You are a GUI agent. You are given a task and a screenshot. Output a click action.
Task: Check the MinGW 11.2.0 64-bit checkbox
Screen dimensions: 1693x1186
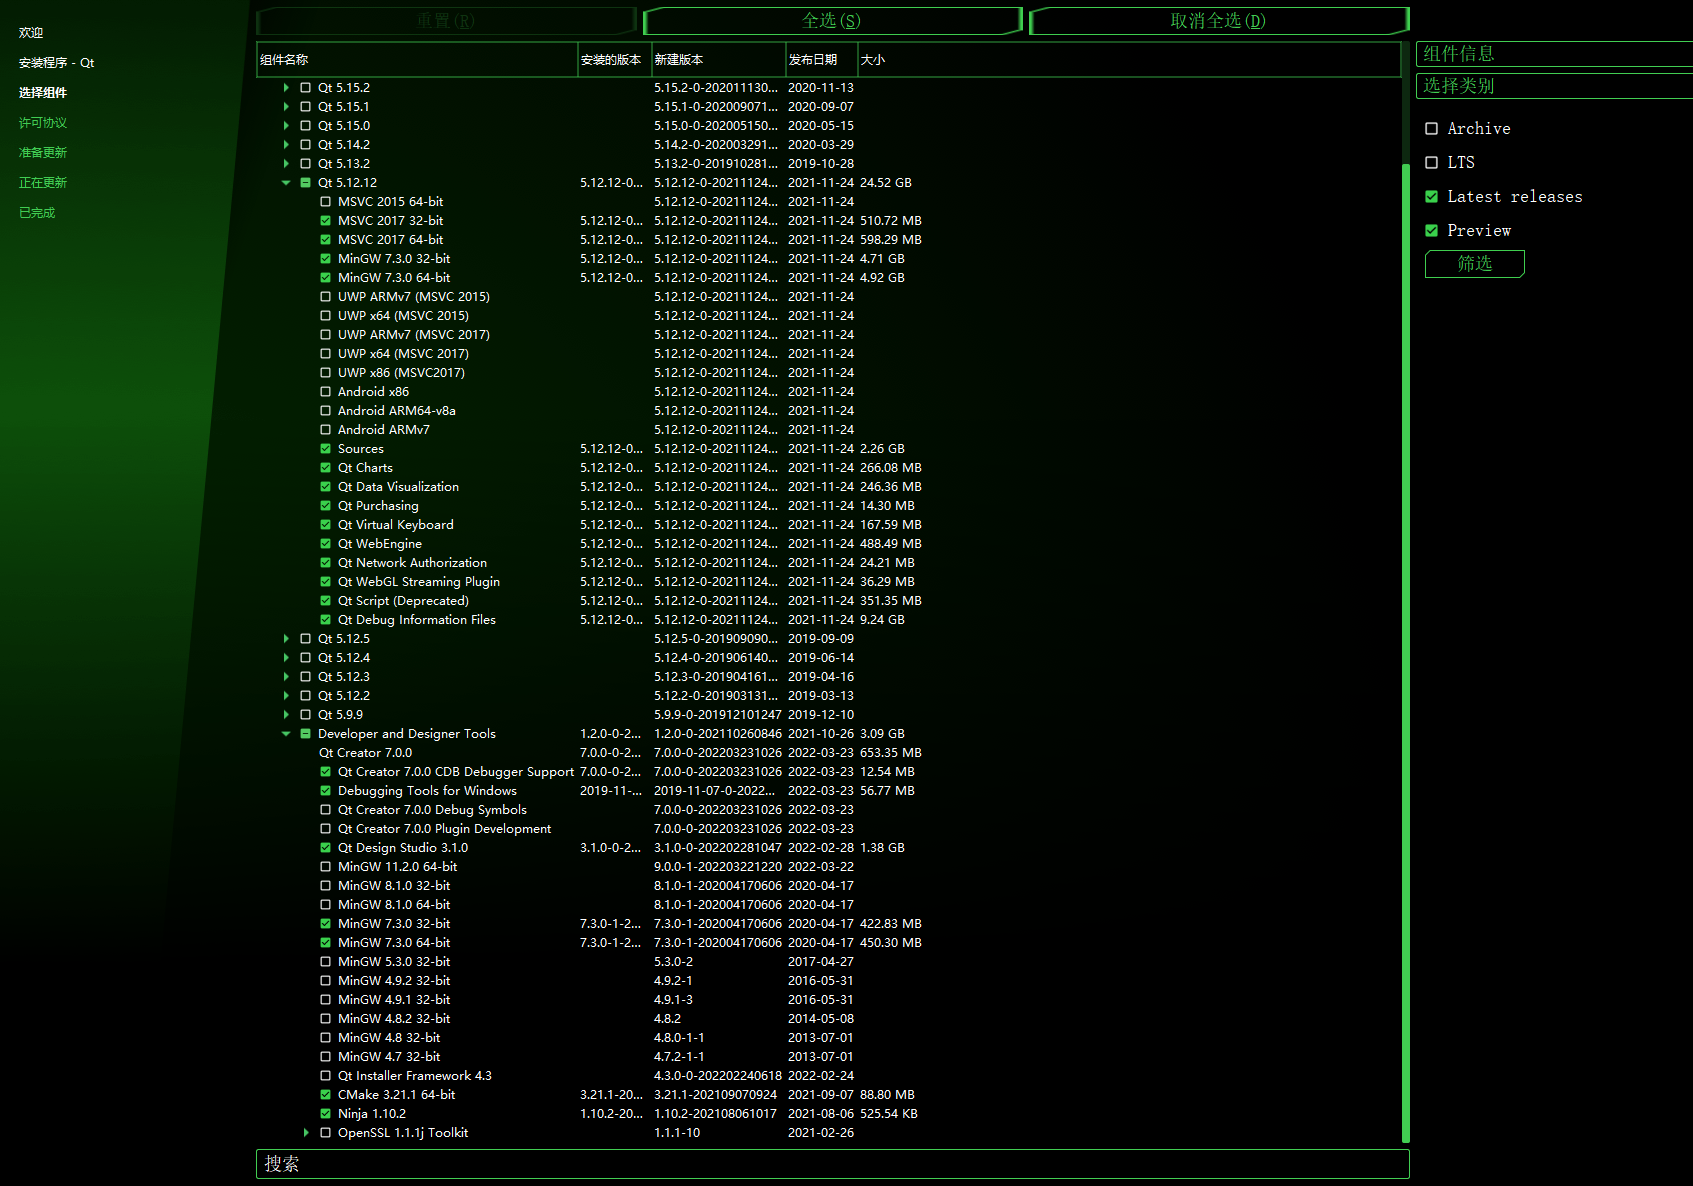coord(325,867)
